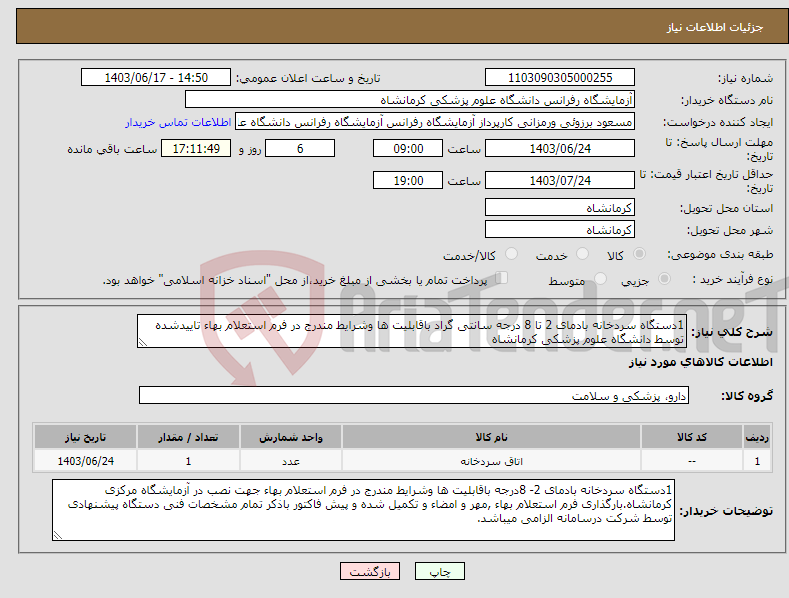Click the نام کالا column header

click(x=491, y=437)
